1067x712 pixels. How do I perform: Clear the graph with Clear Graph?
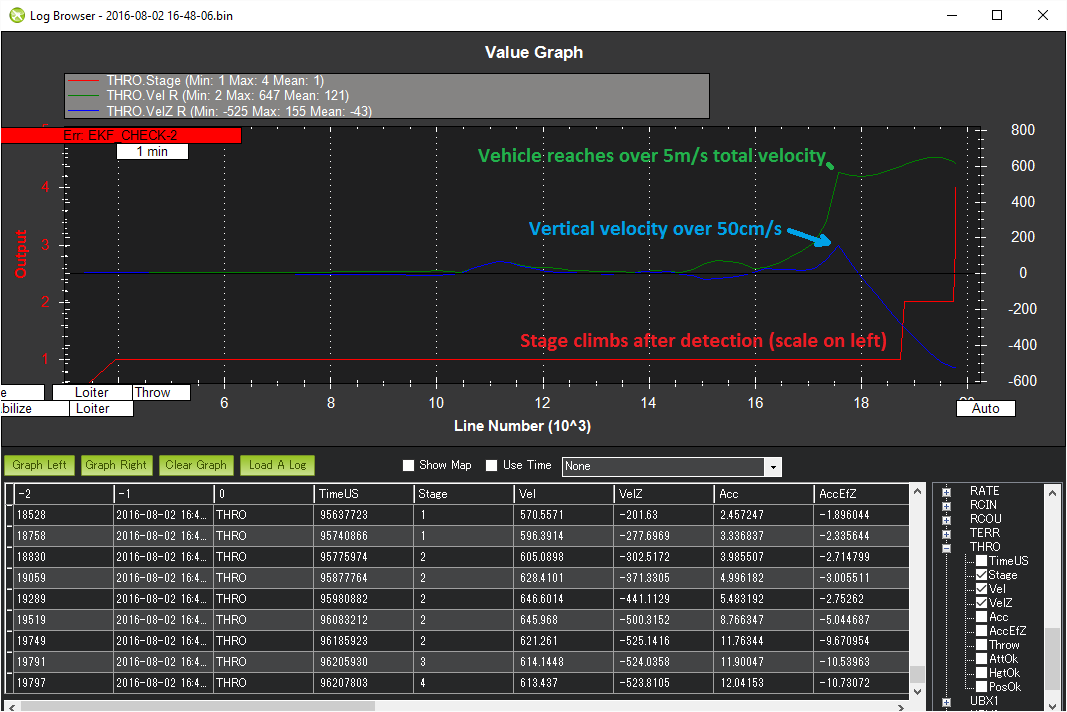tap(196, 465)
